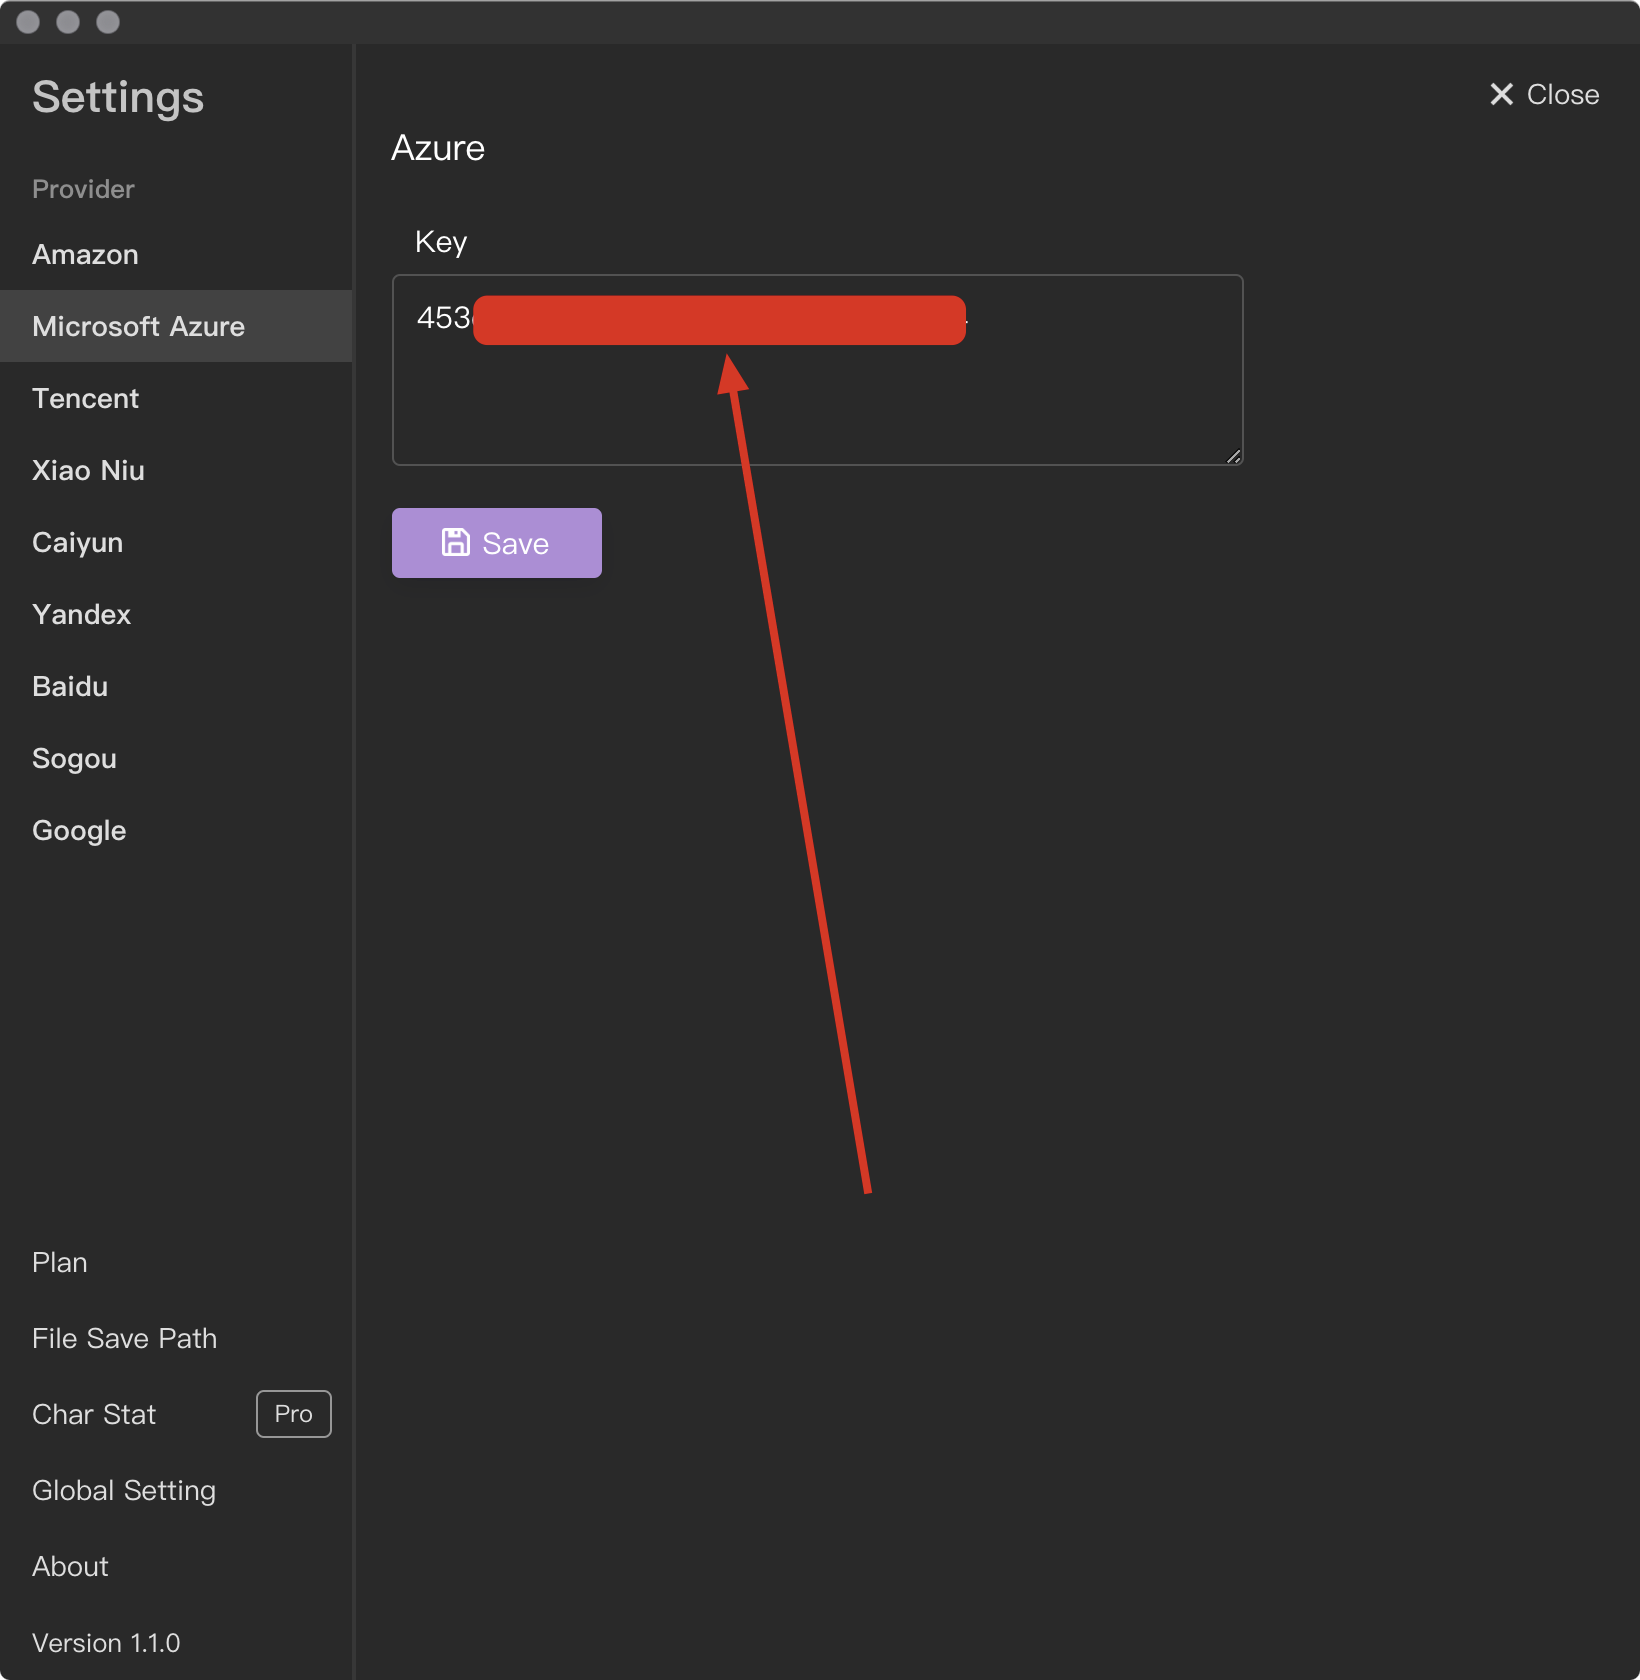This screenshot has height=1680, width=1640.
Task: Select Amazon provider in sidebar
Action: pos(86,254)
